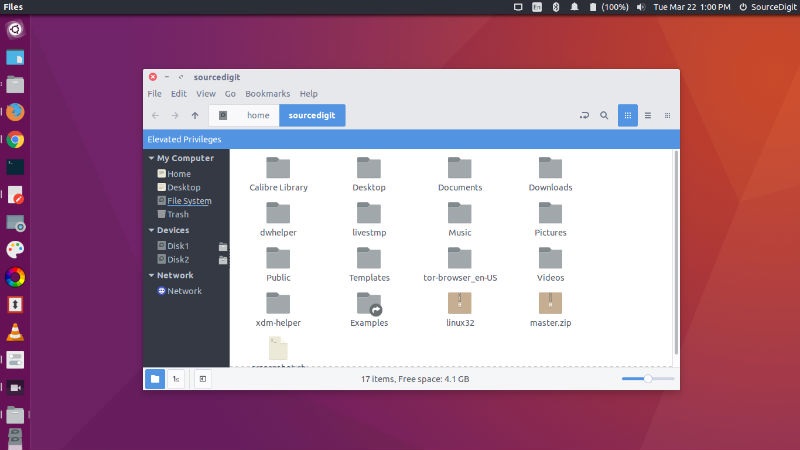Switch to icon grid view
Screen dimensions: 800x450
click(628, 116)
